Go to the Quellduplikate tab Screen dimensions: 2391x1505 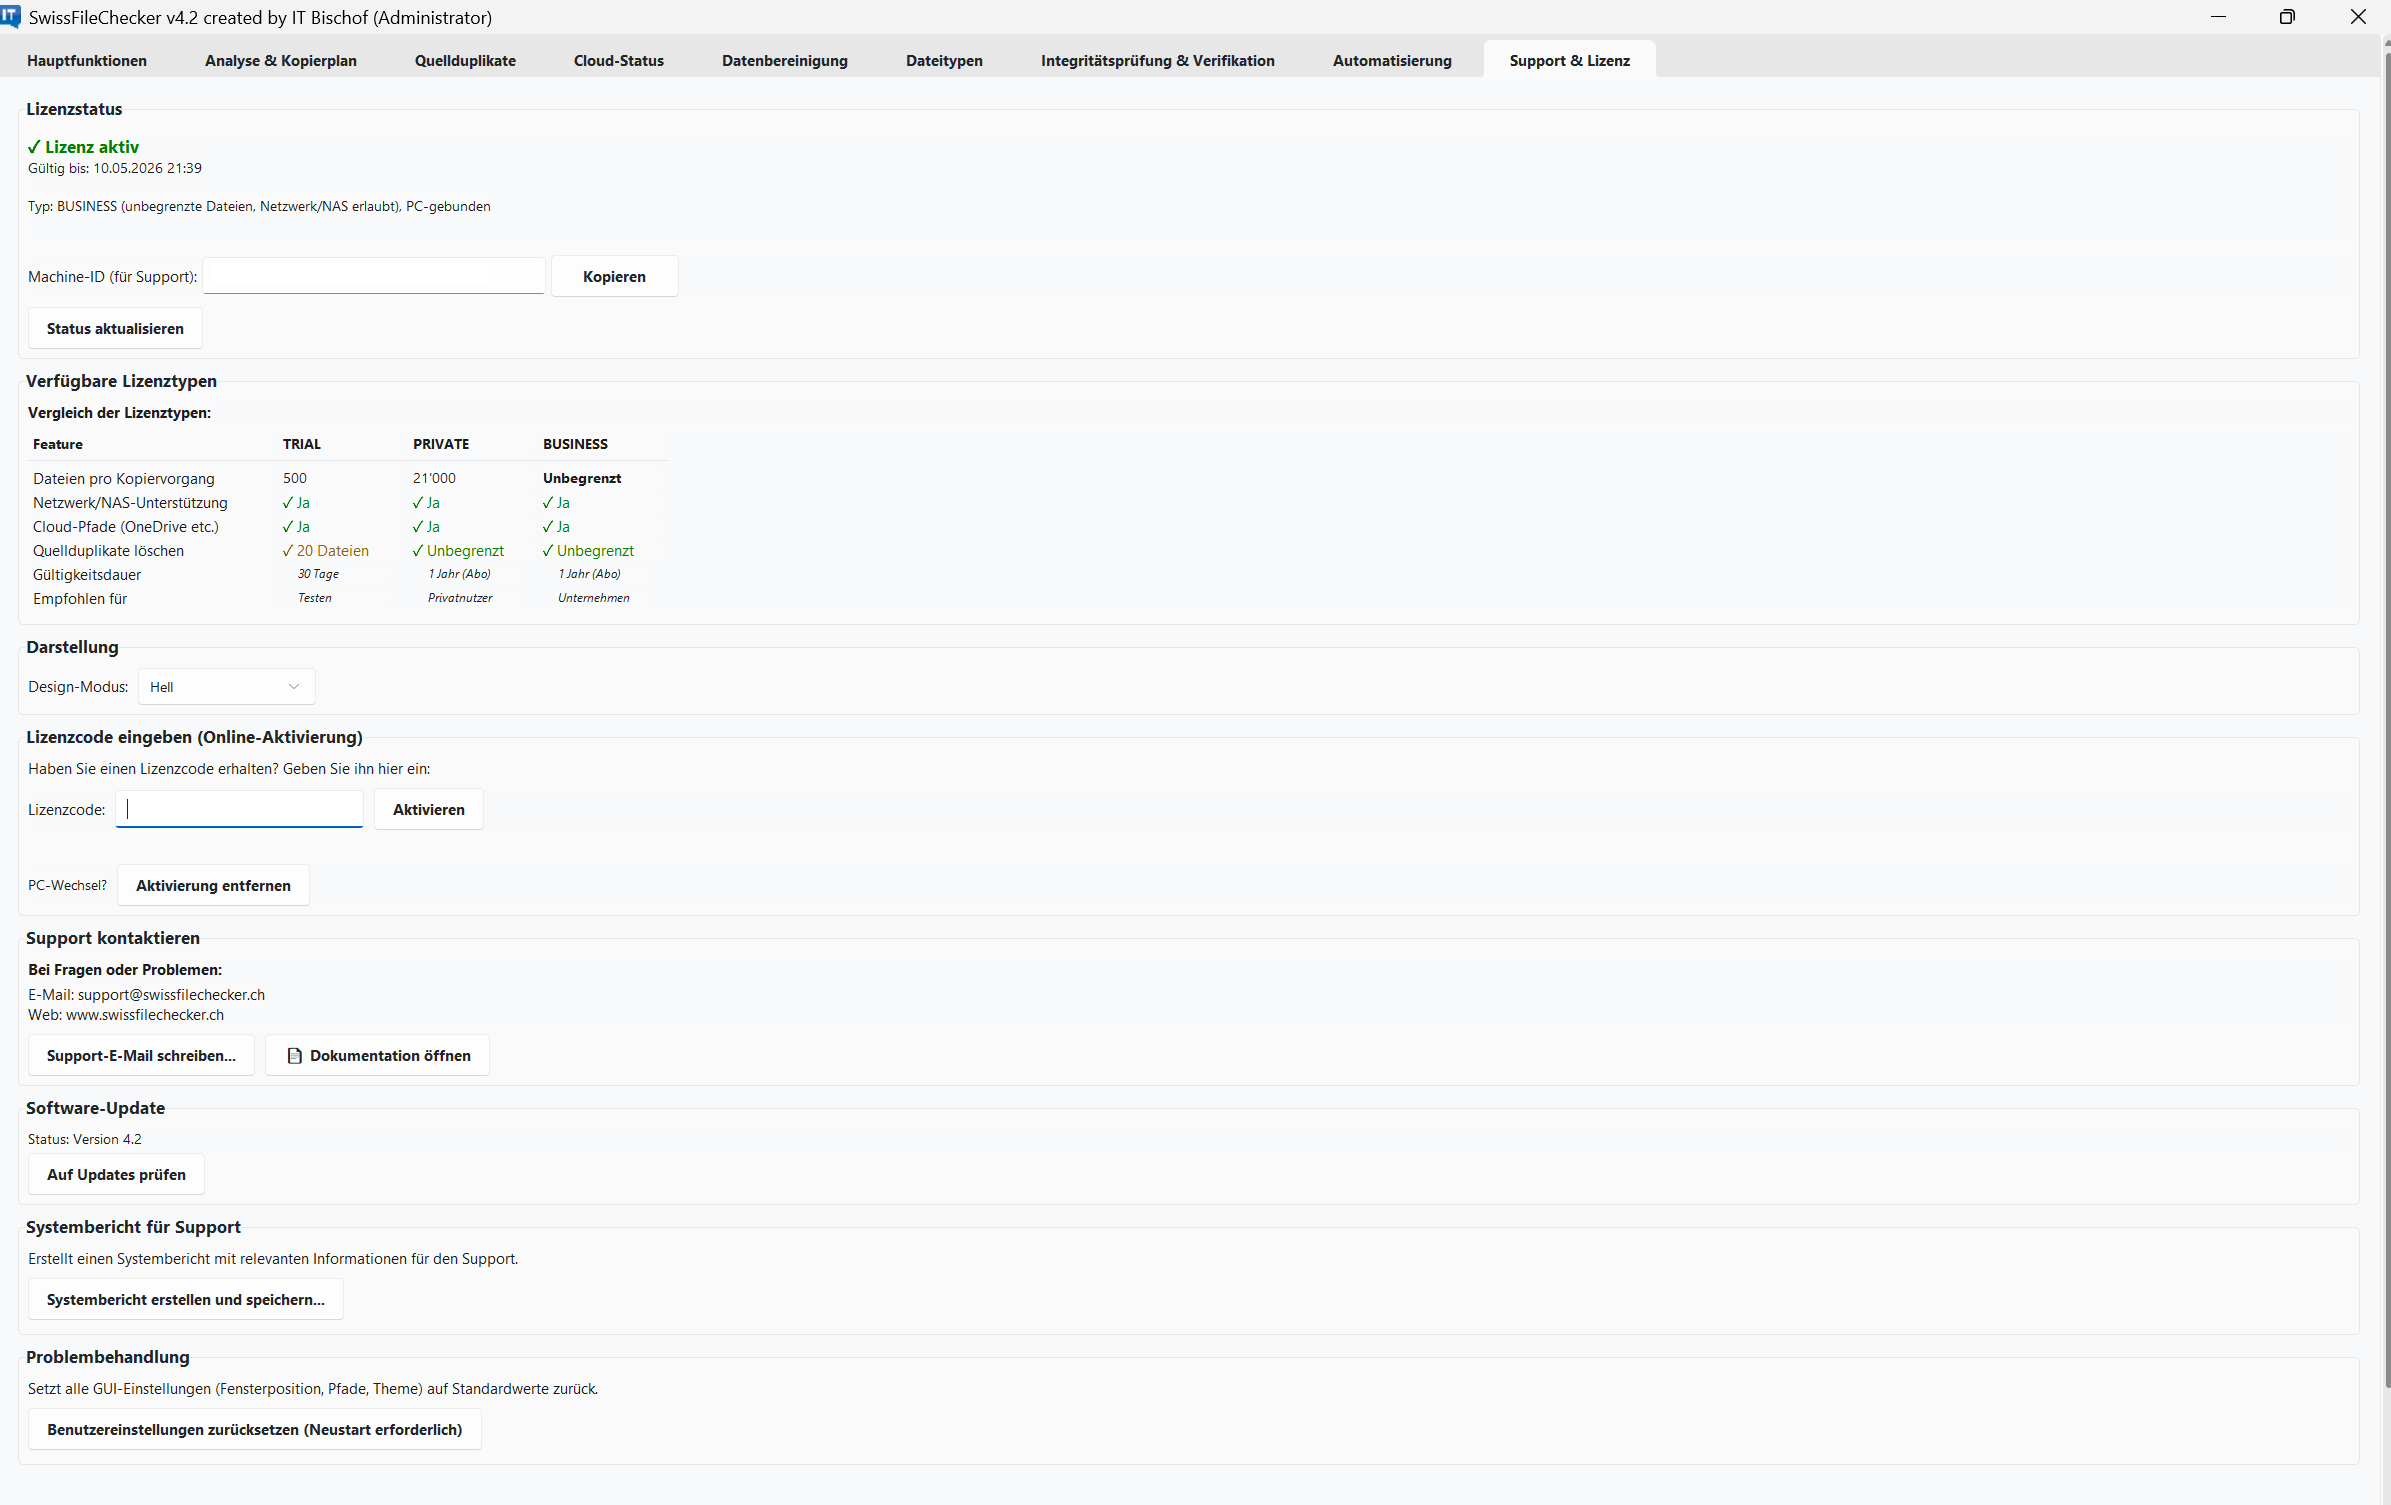pos(465,60)
